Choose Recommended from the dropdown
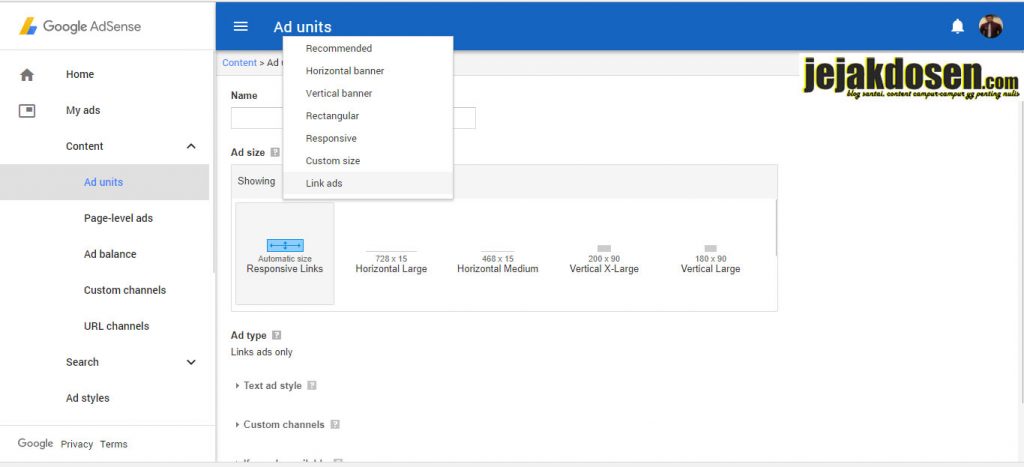This screenshot has height=467, width=1024. pos(368,48)
